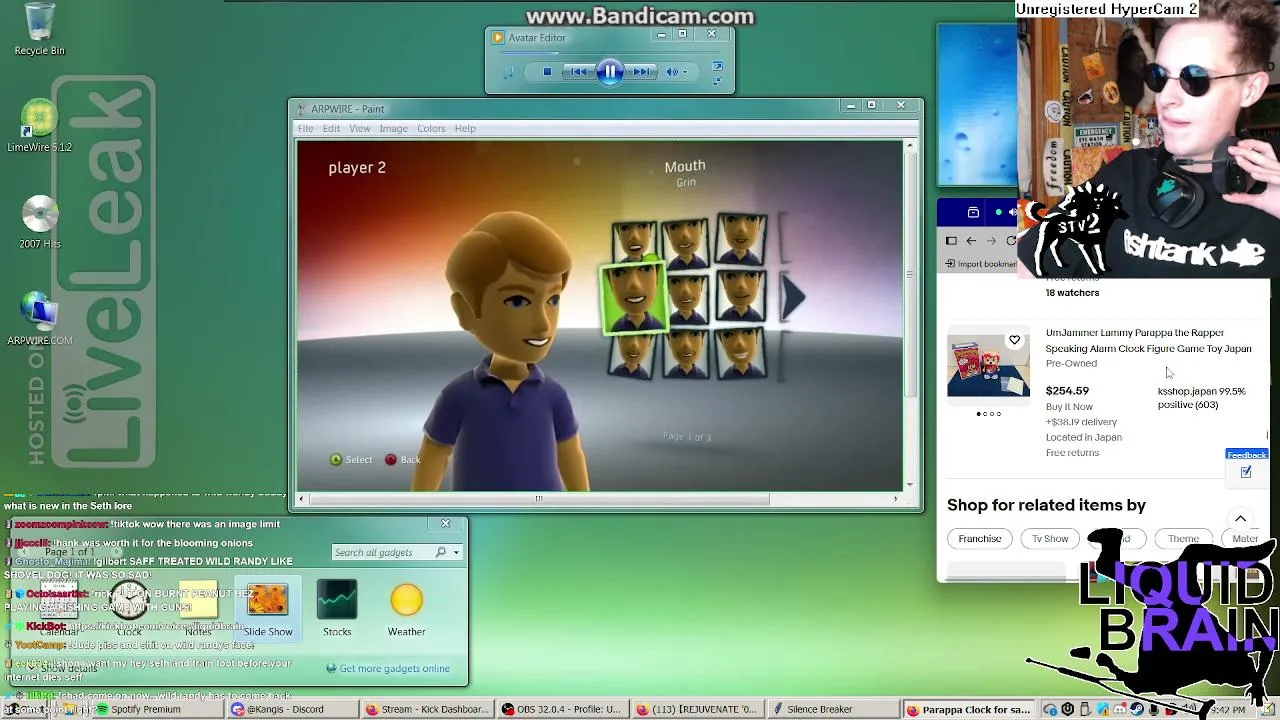1280x720 pixels.
Task: Select the Franchise filter chip
Action: (x=980, y=539)
